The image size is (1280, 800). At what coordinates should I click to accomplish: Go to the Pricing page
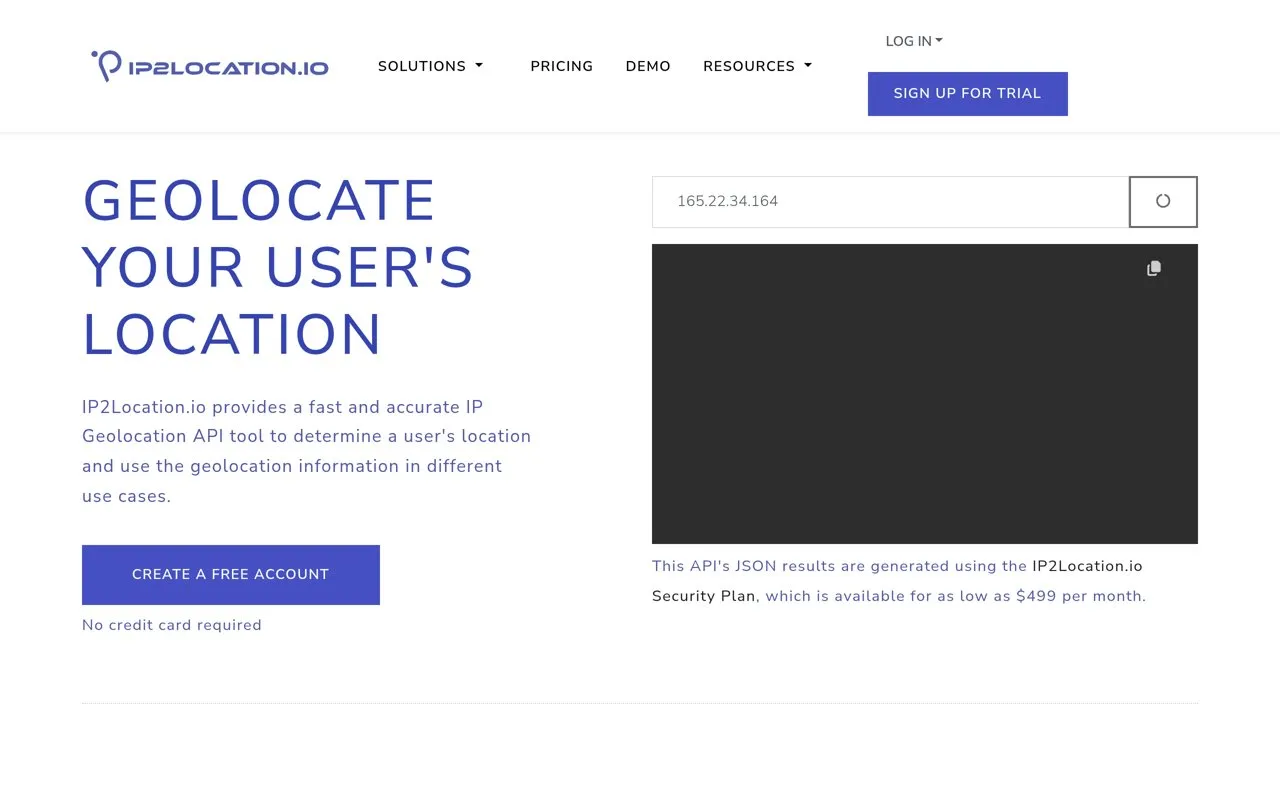pos(562,66)
